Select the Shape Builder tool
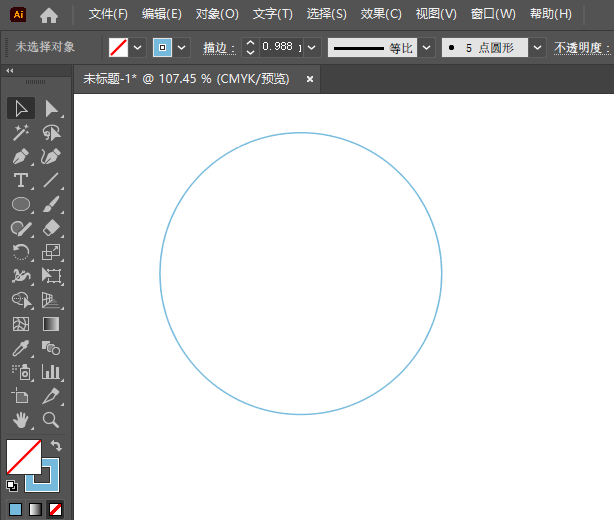This screenshot has height=520, width=614. [x=21, y=300]
